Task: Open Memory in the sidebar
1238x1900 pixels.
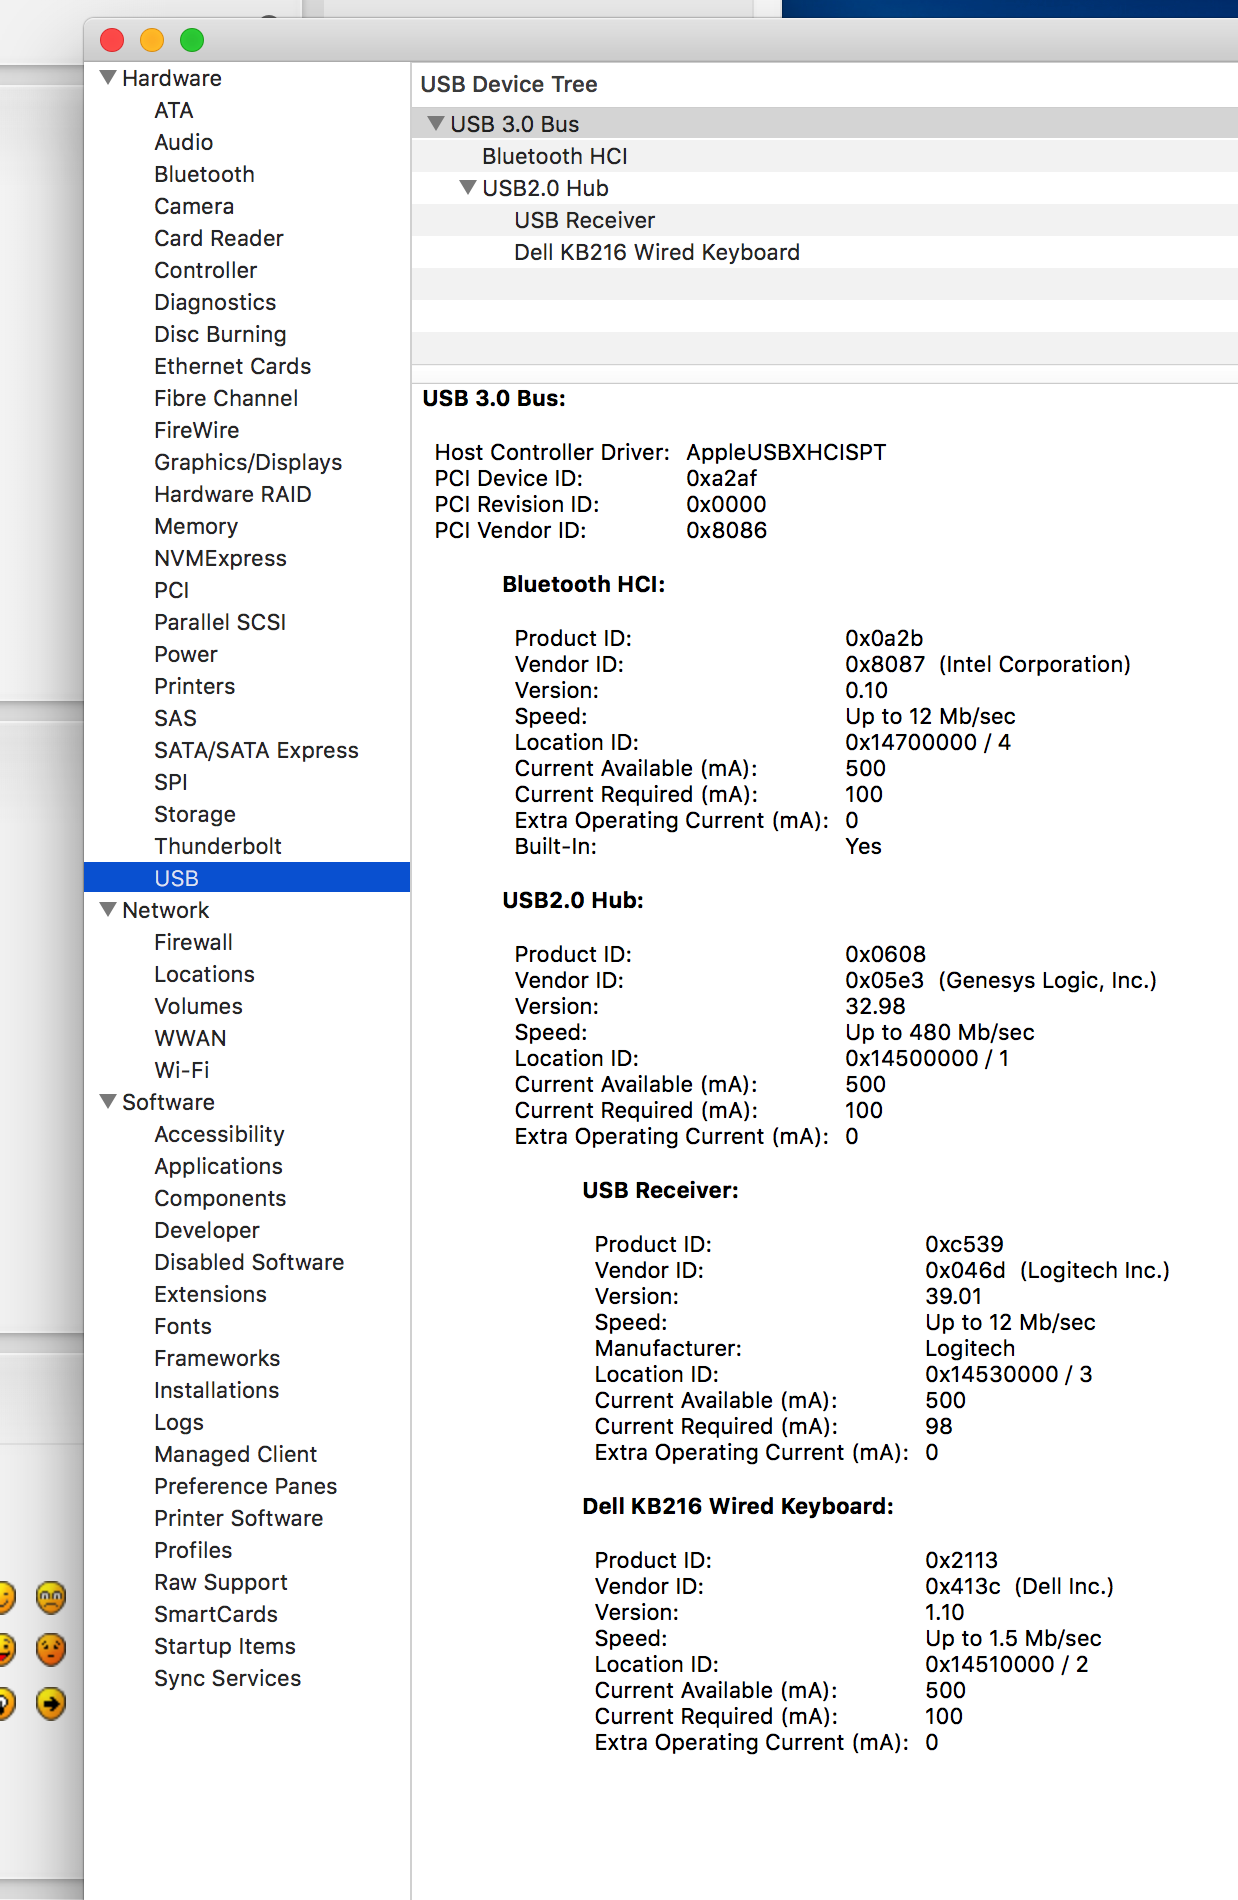Action: click(x=195, y=526)
